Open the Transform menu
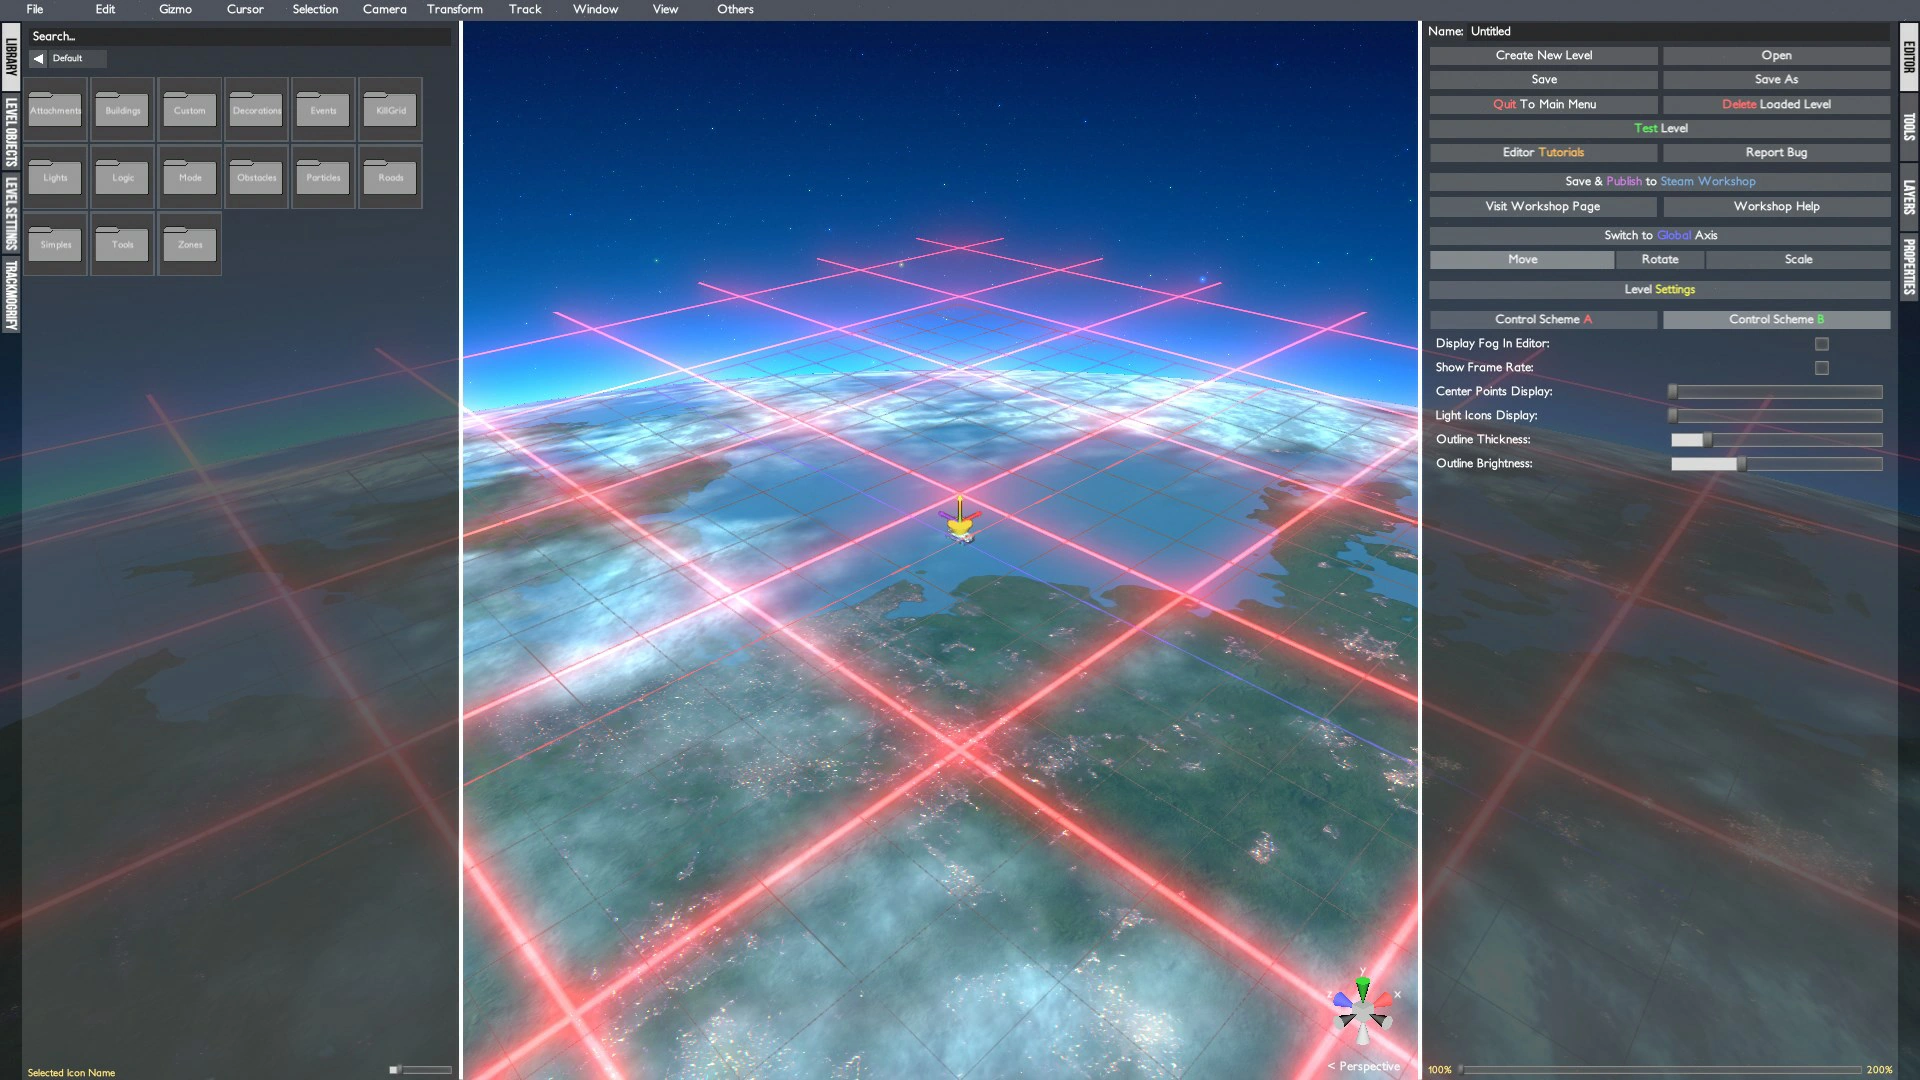Image resolution: width=1920 pixels, height=1080 pixels. [454, 9]
